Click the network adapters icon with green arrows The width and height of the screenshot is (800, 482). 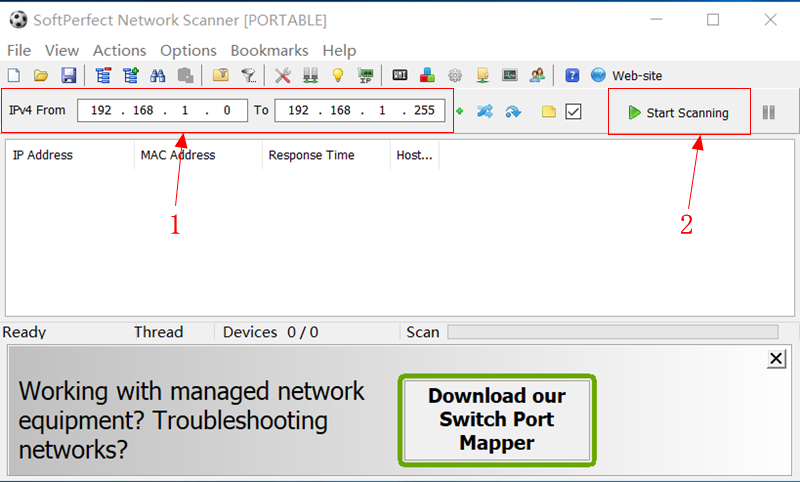(310, 75)
